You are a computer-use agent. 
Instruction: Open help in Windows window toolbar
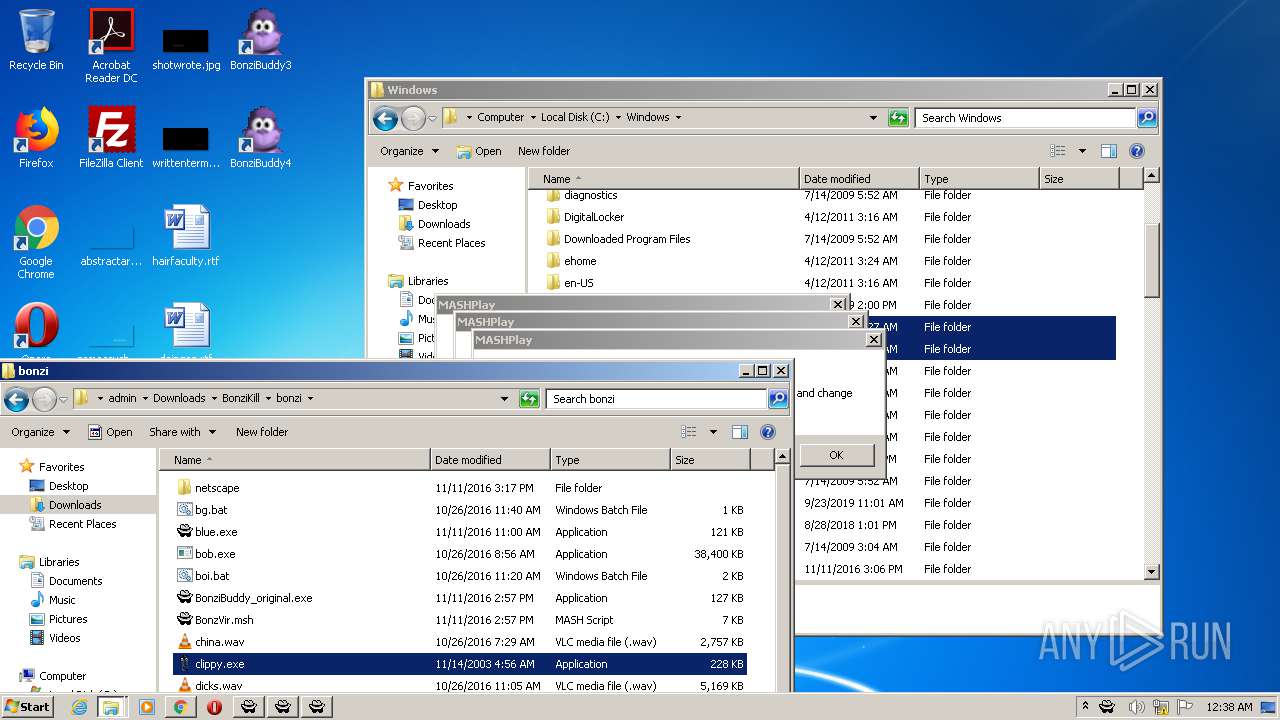pyautogui.click(x=1137, y=151)
